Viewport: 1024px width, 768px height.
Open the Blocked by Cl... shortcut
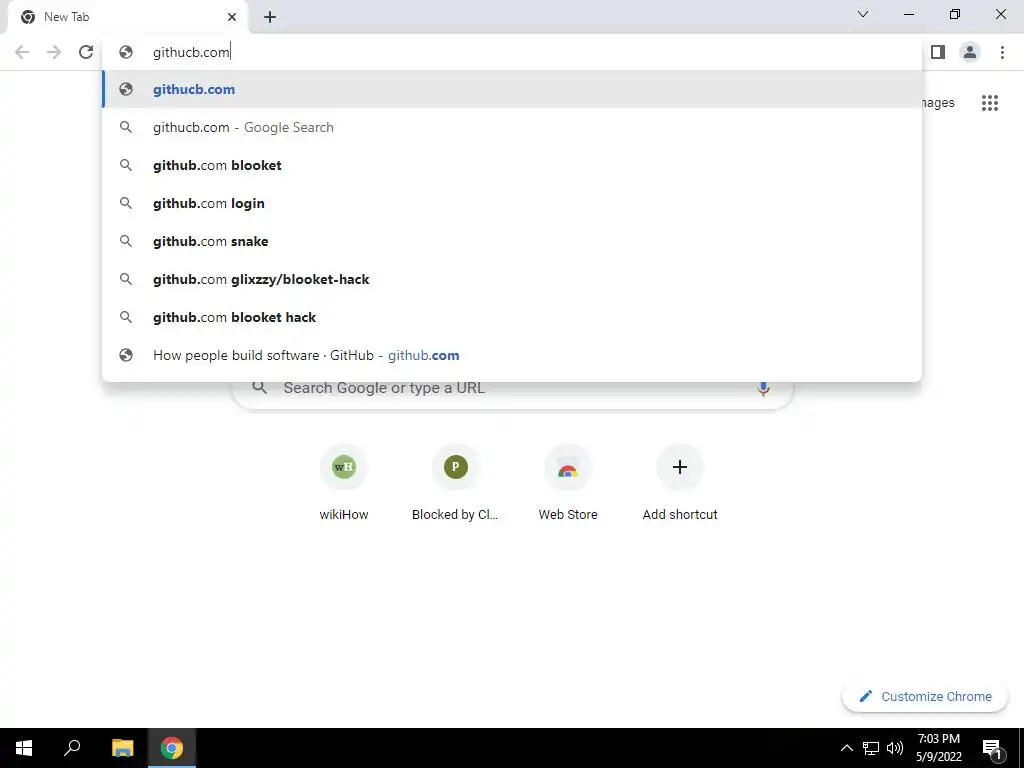[455, 483]
